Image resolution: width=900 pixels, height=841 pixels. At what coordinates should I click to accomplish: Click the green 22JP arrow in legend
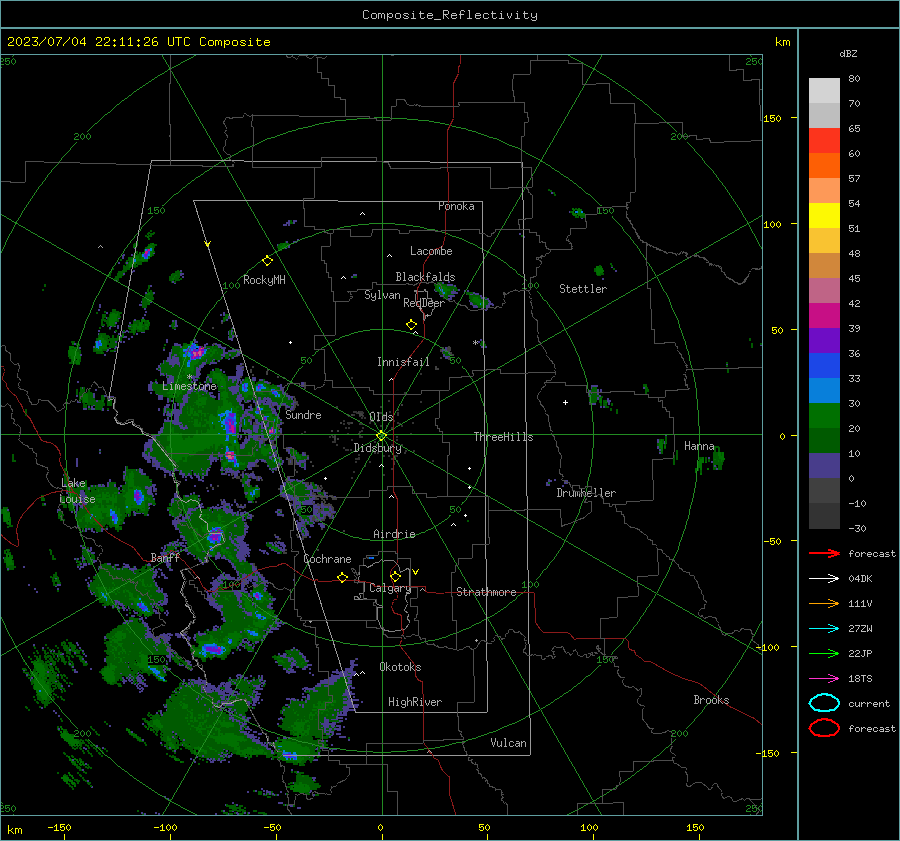[824, 653]
